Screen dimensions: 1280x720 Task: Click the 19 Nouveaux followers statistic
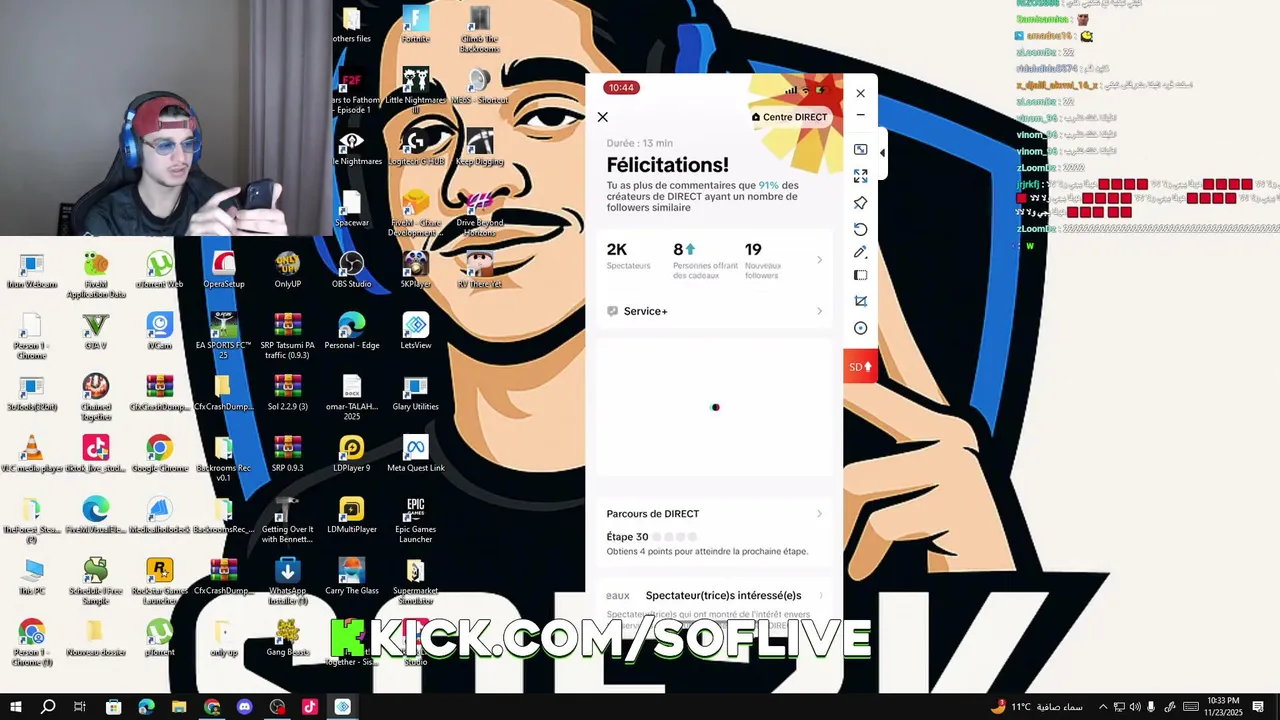tap(763, 260)
